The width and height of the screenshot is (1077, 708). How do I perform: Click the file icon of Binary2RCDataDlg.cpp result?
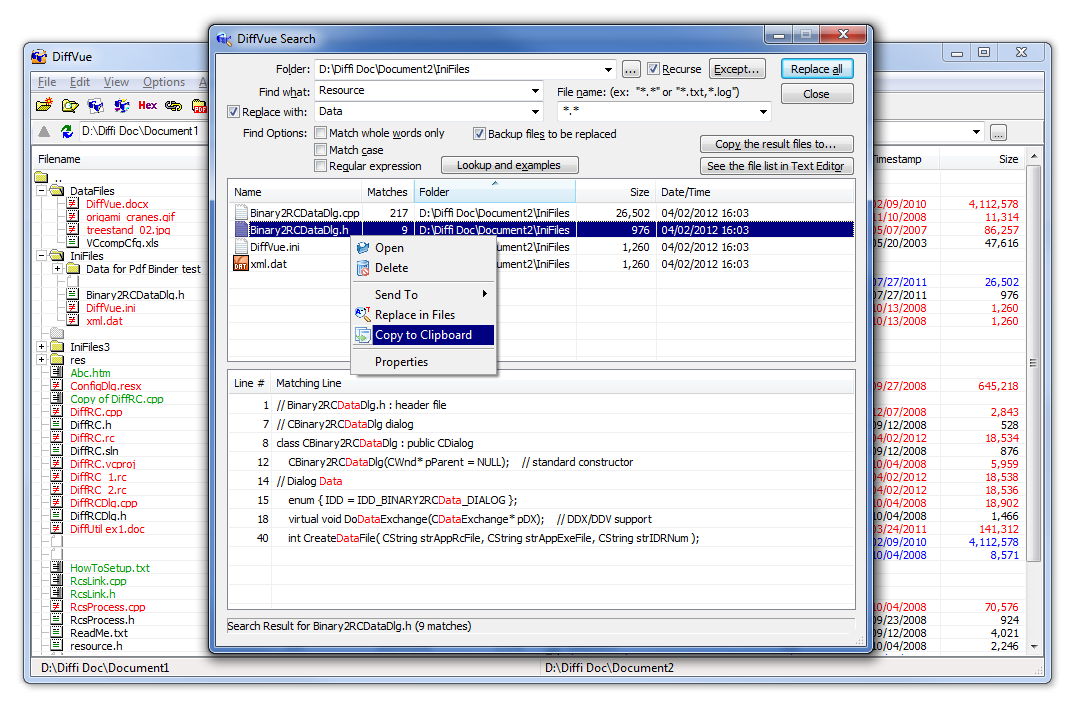240,213
